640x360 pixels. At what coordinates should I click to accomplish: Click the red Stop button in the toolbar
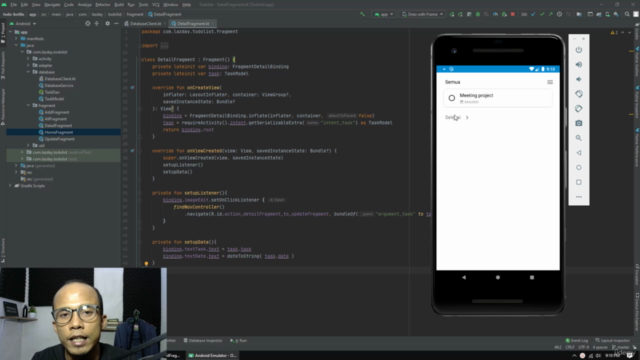point(513,14)
